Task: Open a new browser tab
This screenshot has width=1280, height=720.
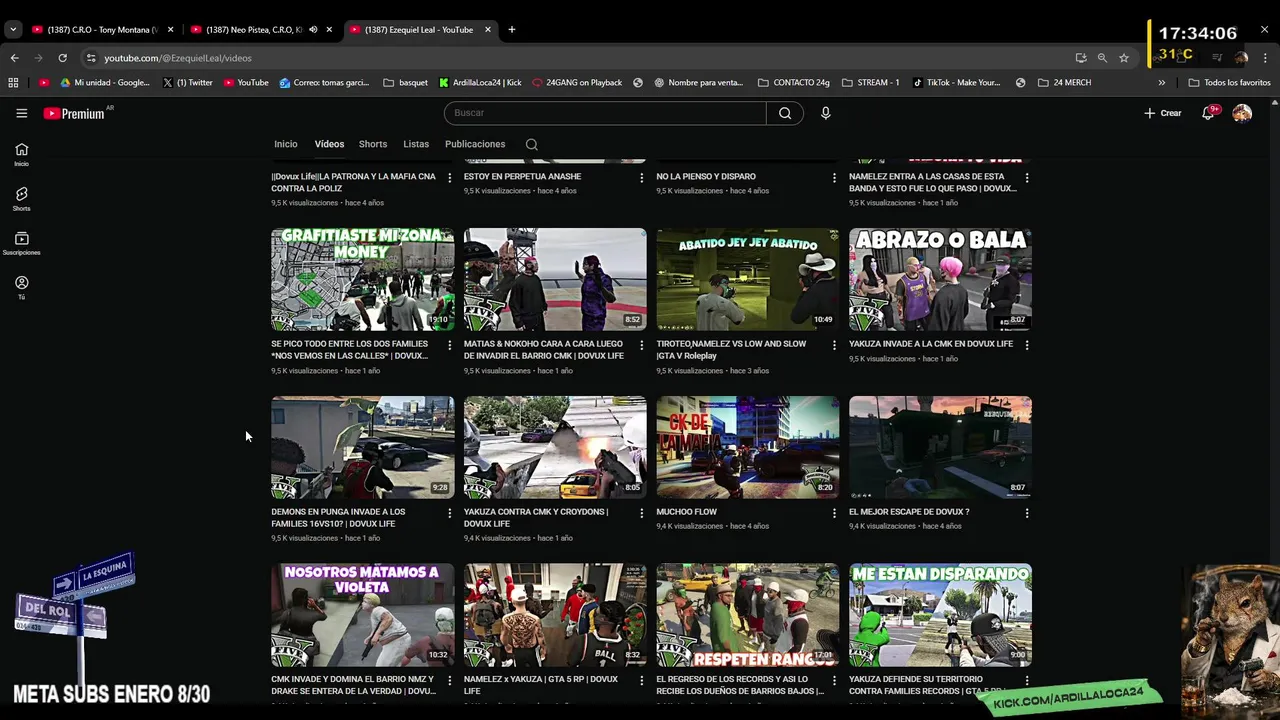Action: coord(511,29)
